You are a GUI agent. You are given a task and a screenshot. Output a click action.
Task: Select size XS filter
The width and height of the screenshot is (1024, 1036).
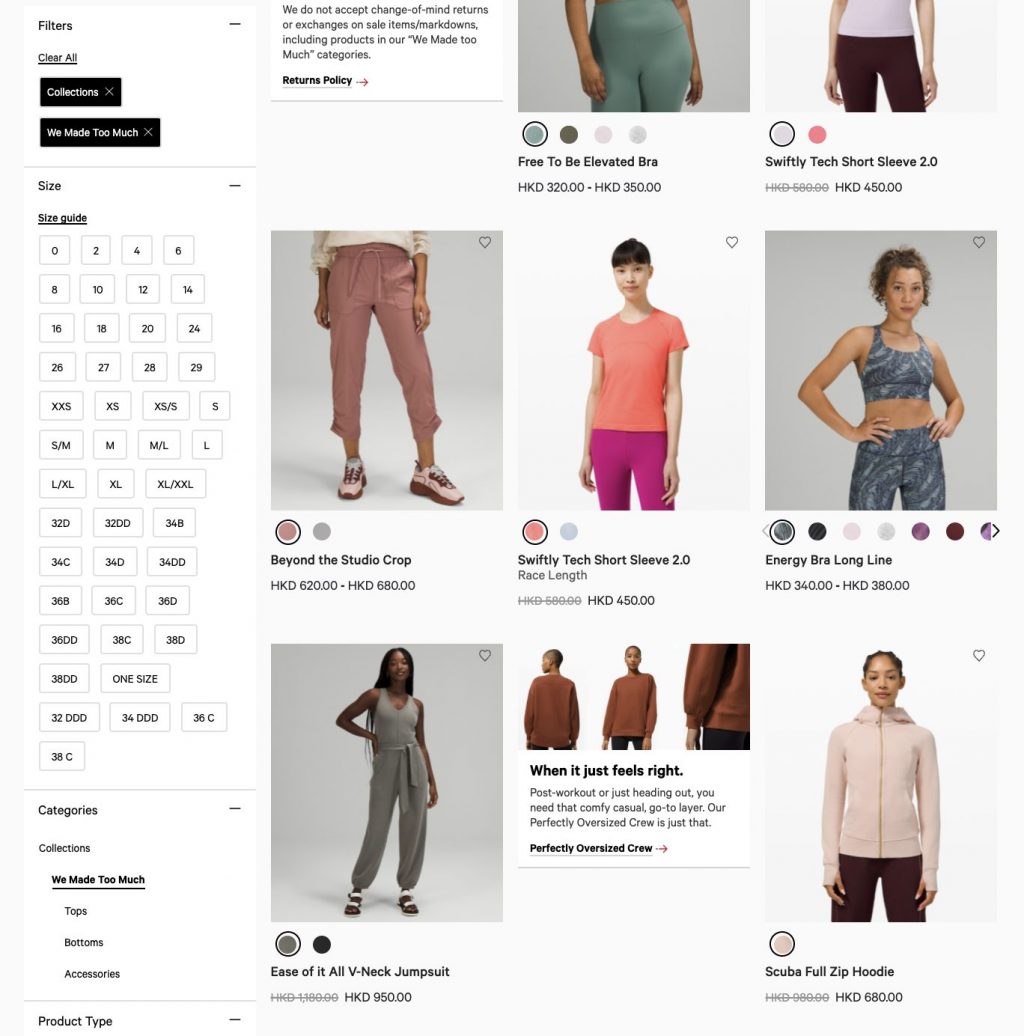(112, 406)
